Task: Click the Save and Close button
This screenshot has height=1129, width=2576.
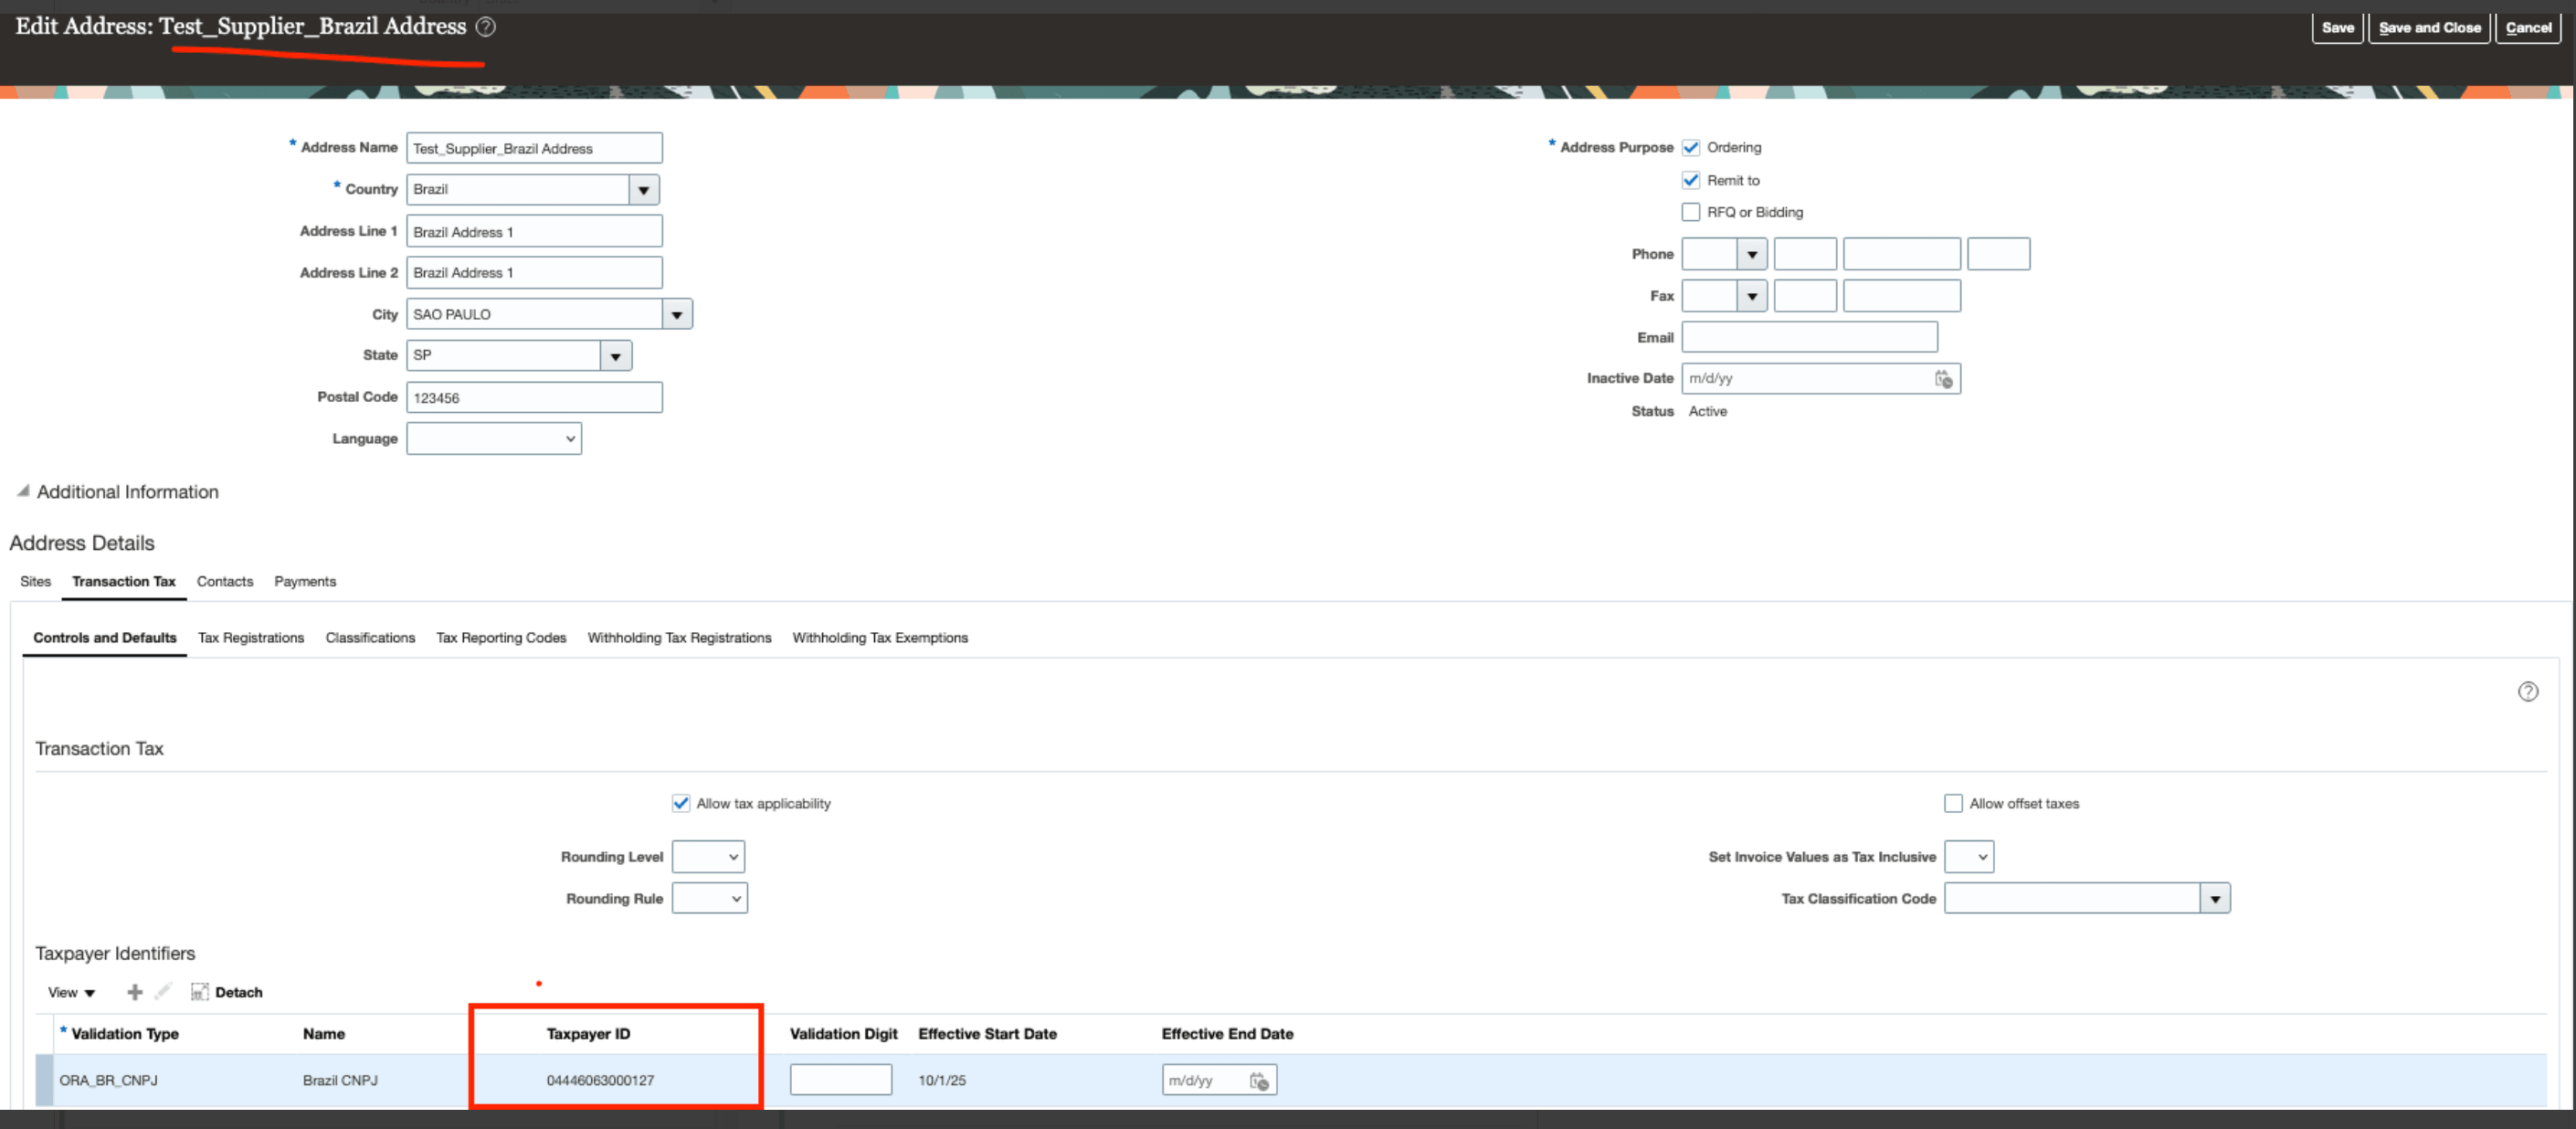Action: [2429, 27]
